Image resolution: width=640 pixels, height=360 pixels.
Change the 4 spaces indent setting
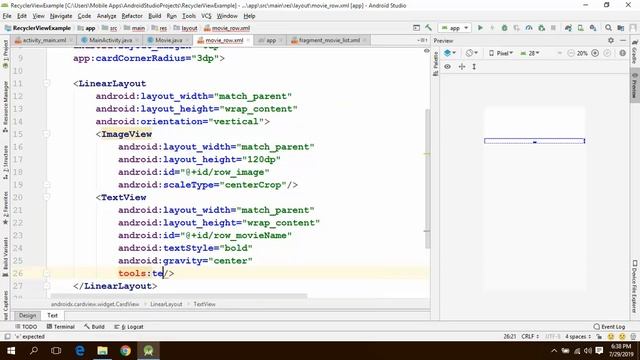(578, 336)
